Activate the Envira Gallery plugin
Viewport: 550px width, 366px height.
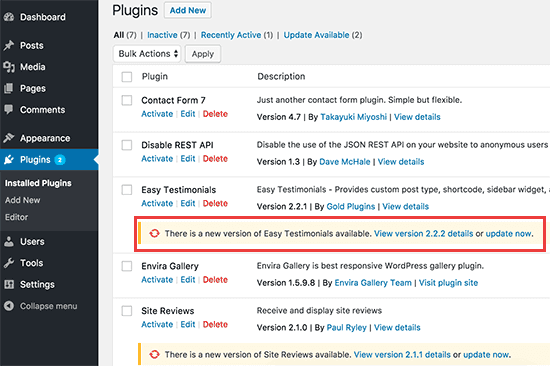click(x=157, y=280)
